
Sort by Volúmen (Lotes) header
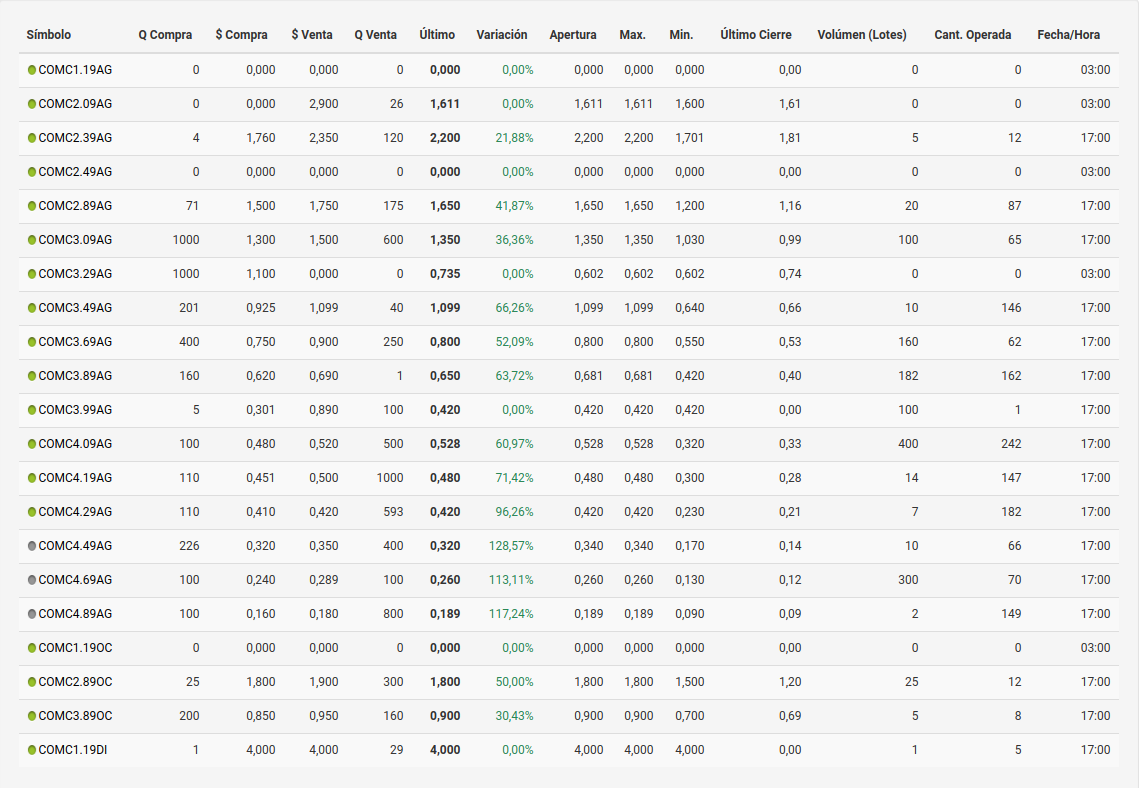[x=861, y=35]
